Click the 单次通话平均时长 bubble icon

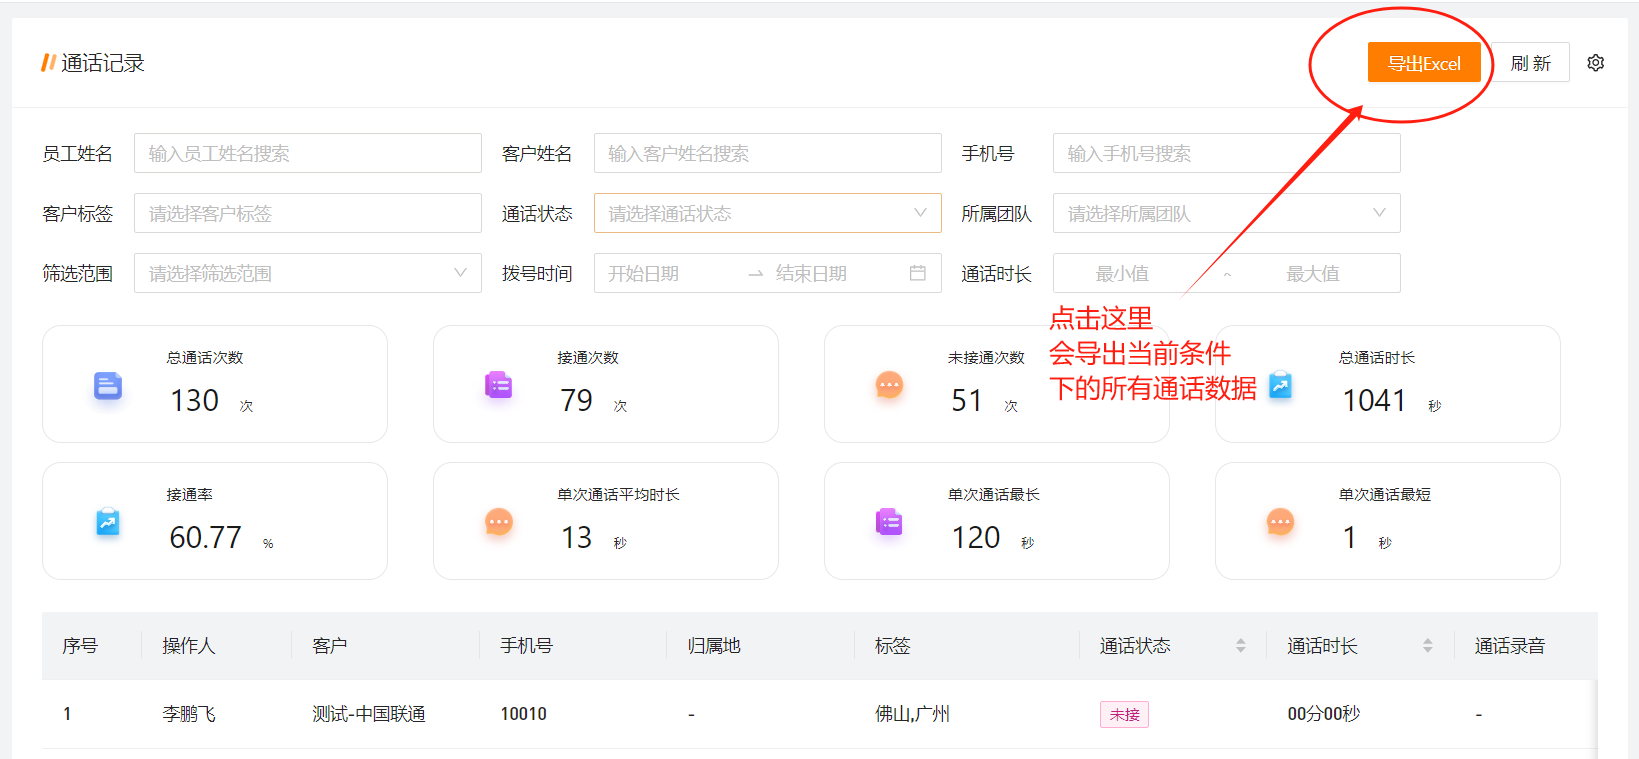[x=499, y=522]
